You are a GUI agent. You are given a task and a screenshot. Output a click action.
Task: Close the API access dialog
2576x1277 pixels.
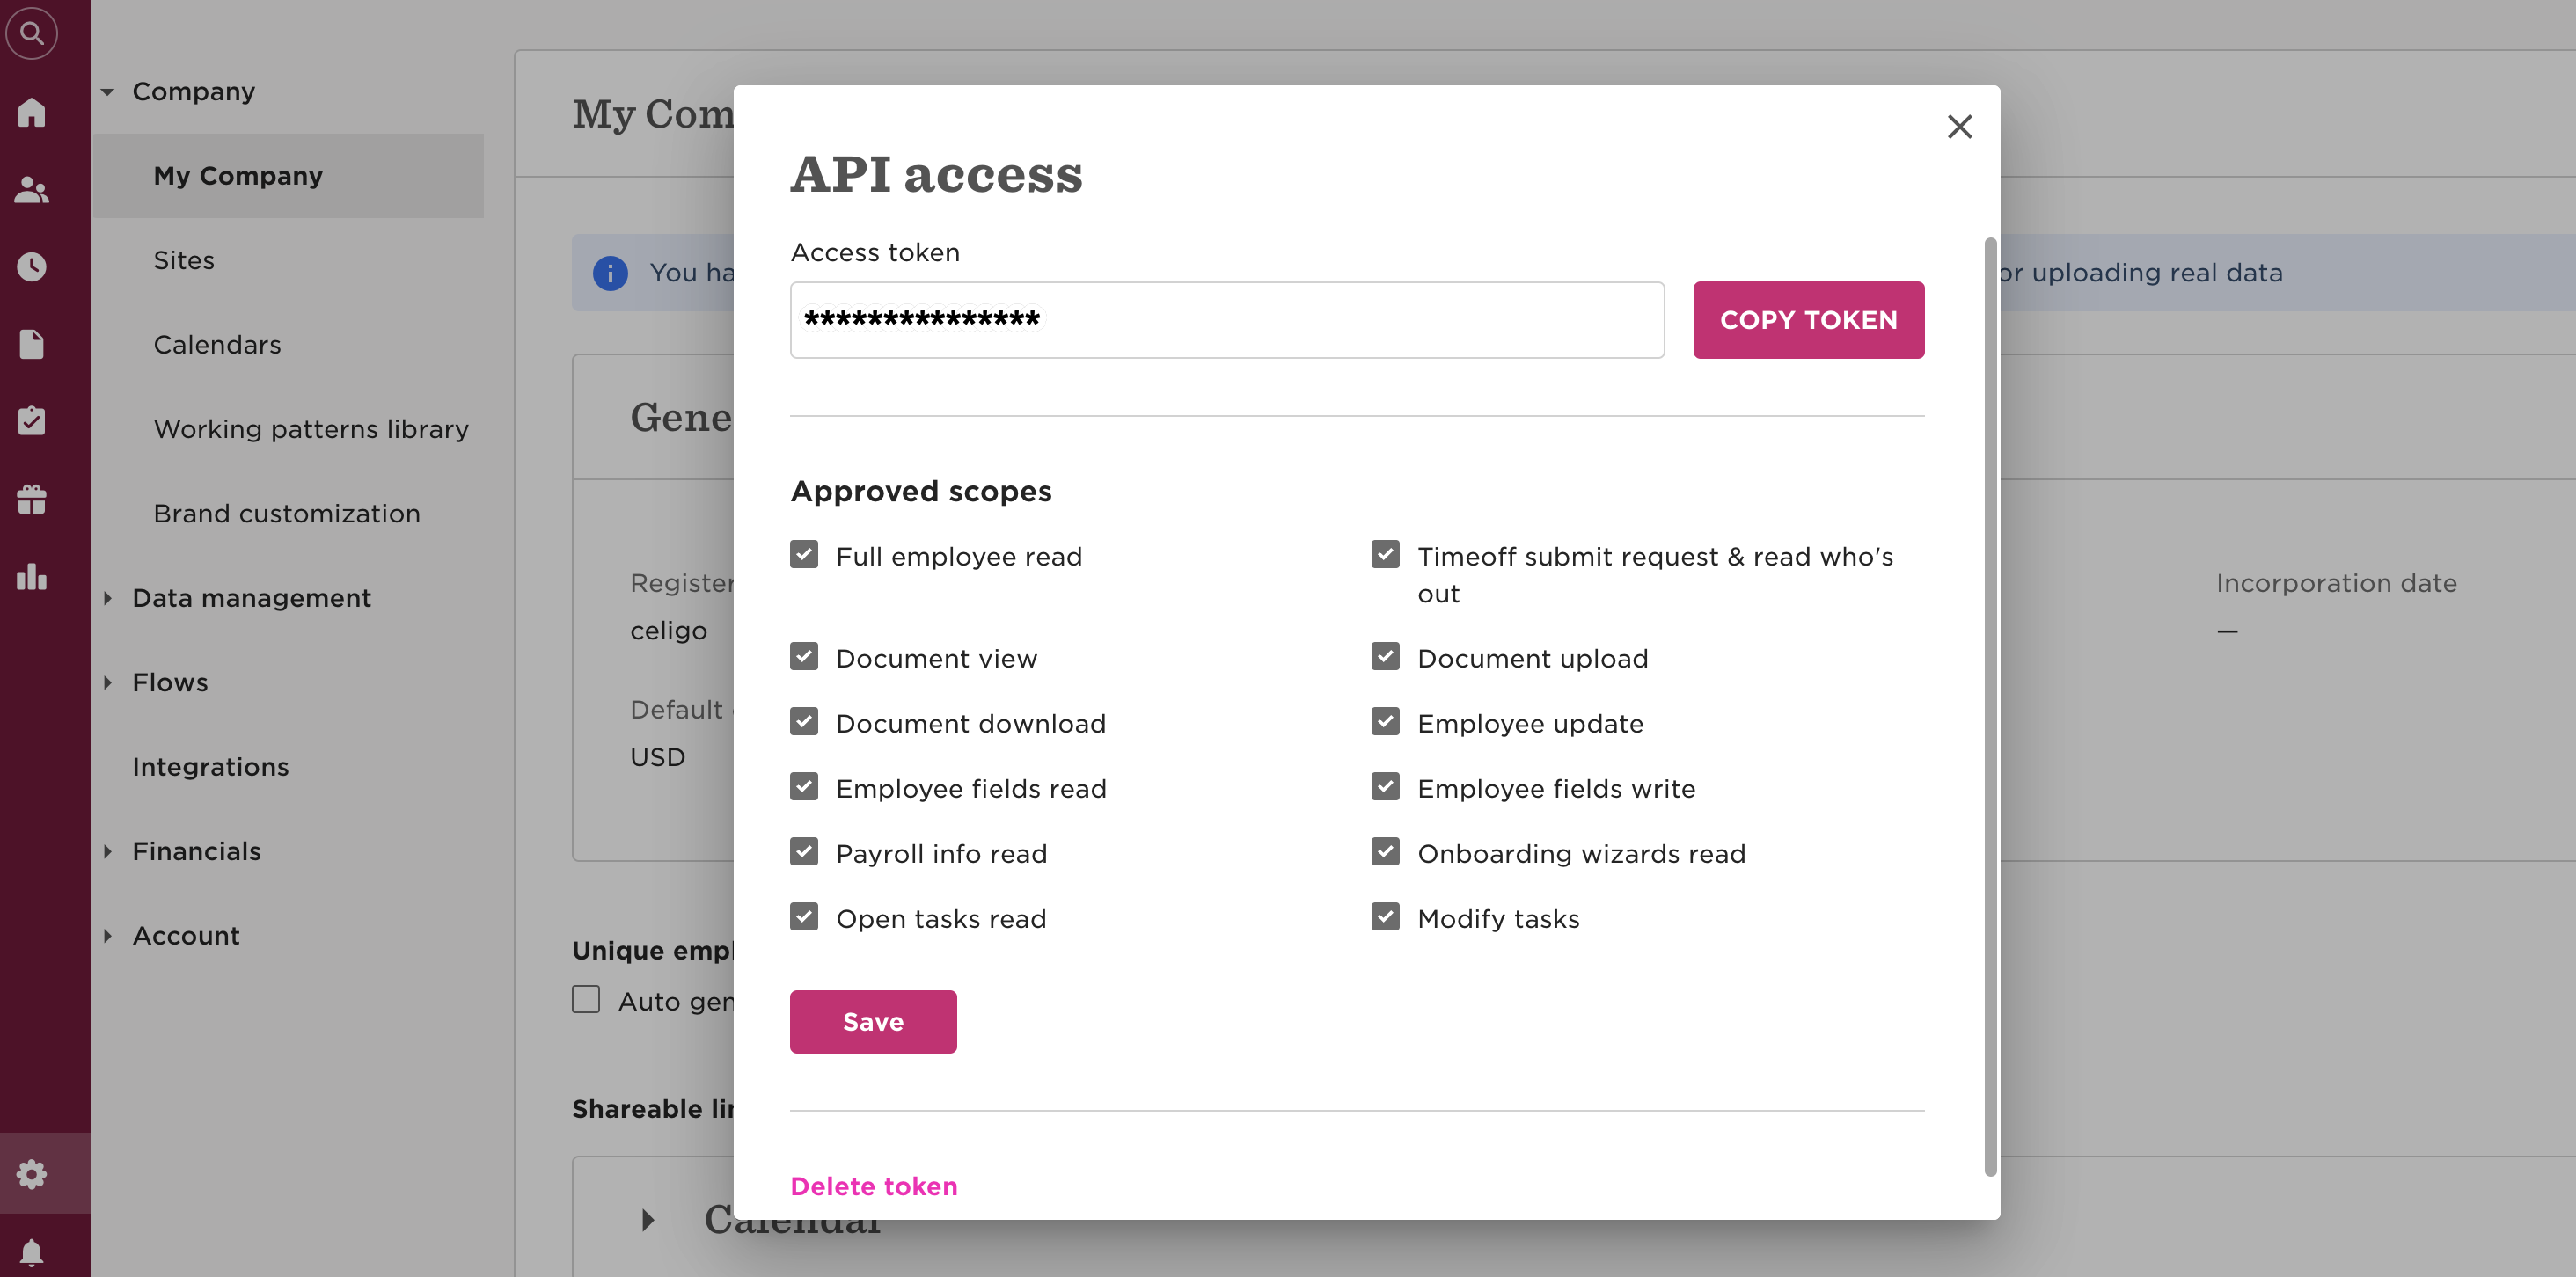click(1959, 127)
